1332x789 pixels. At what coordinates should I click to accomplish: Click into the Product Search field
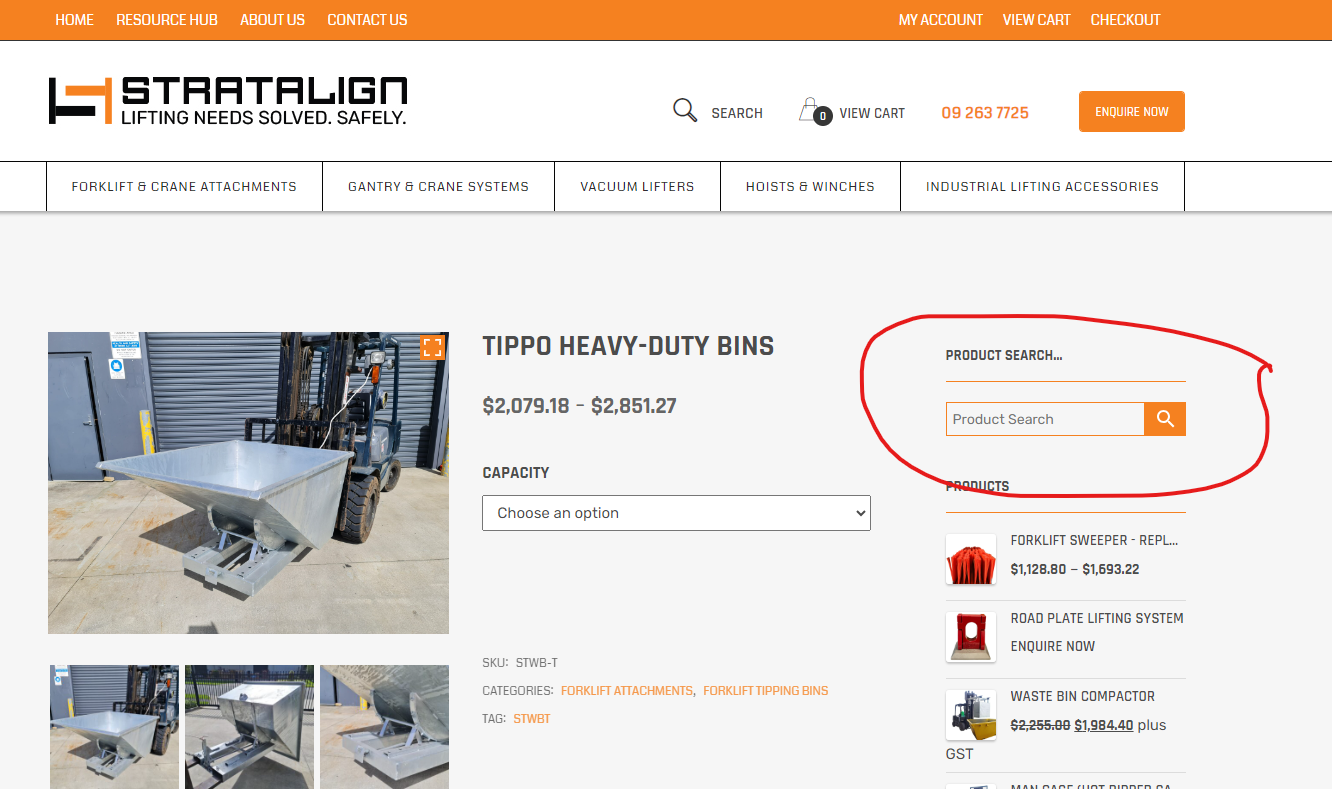(1045, 419)
